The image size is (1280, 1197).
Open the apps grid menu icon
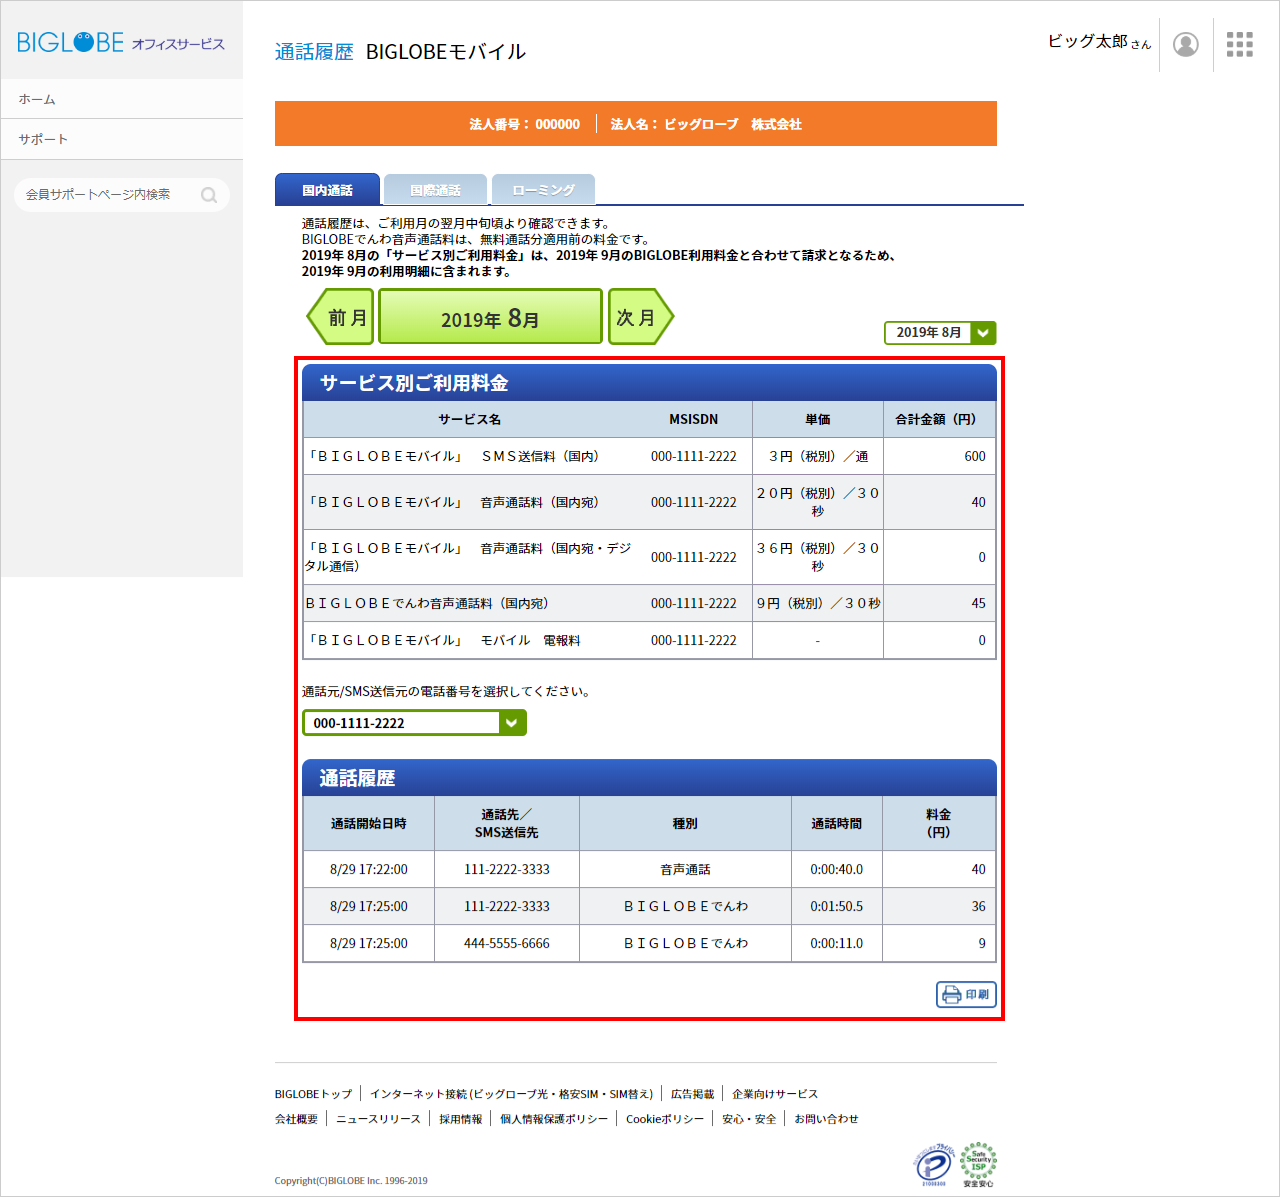coord(1240,44)
